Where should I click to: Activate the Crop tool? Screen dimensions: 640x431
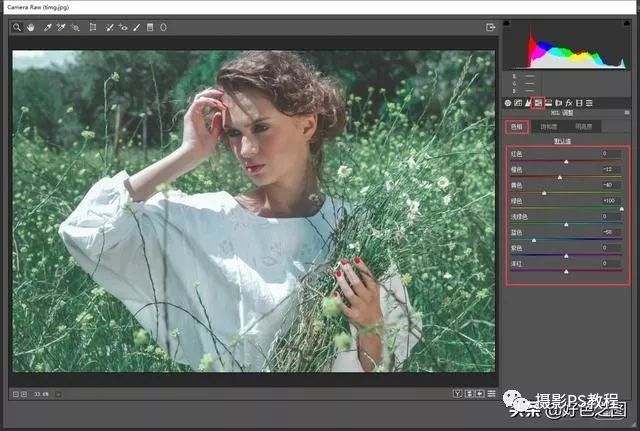[x=93, y=28]
